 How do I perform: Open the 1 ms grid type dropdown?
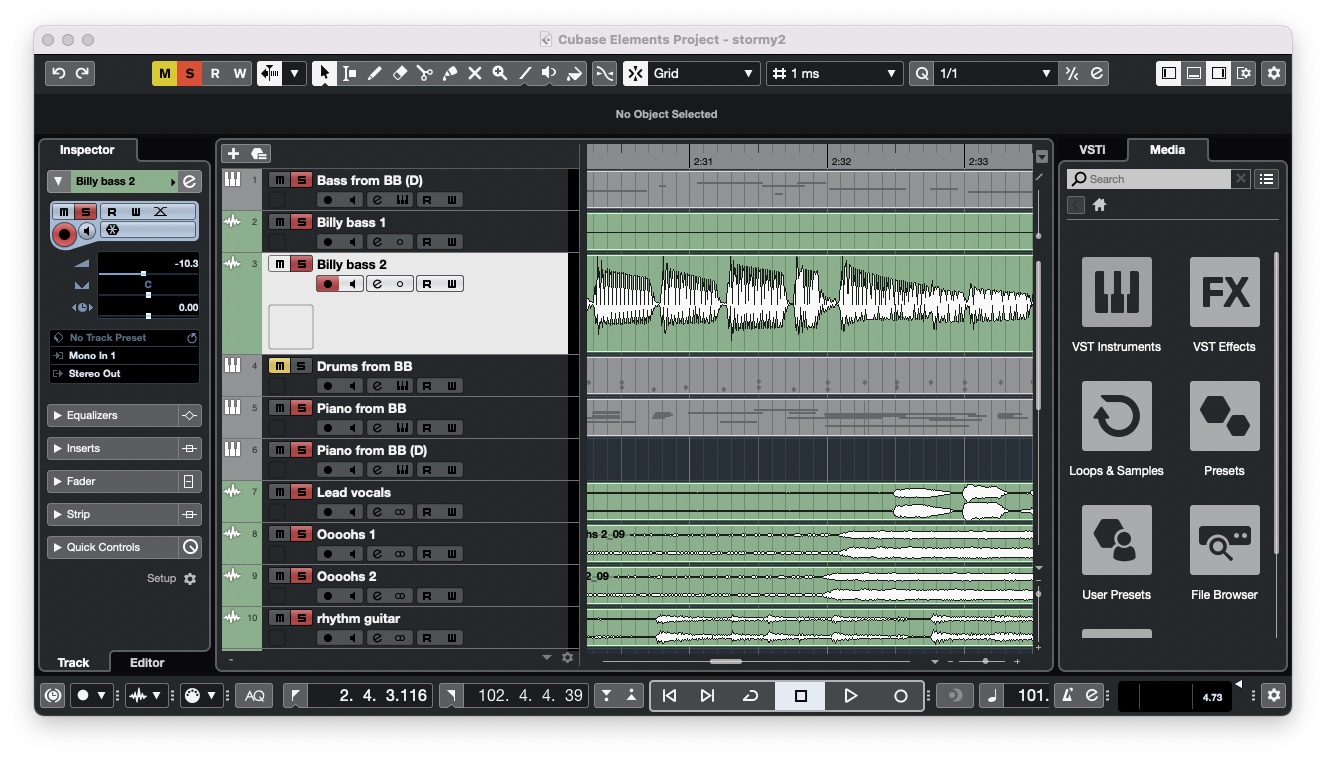click(835, 74)
